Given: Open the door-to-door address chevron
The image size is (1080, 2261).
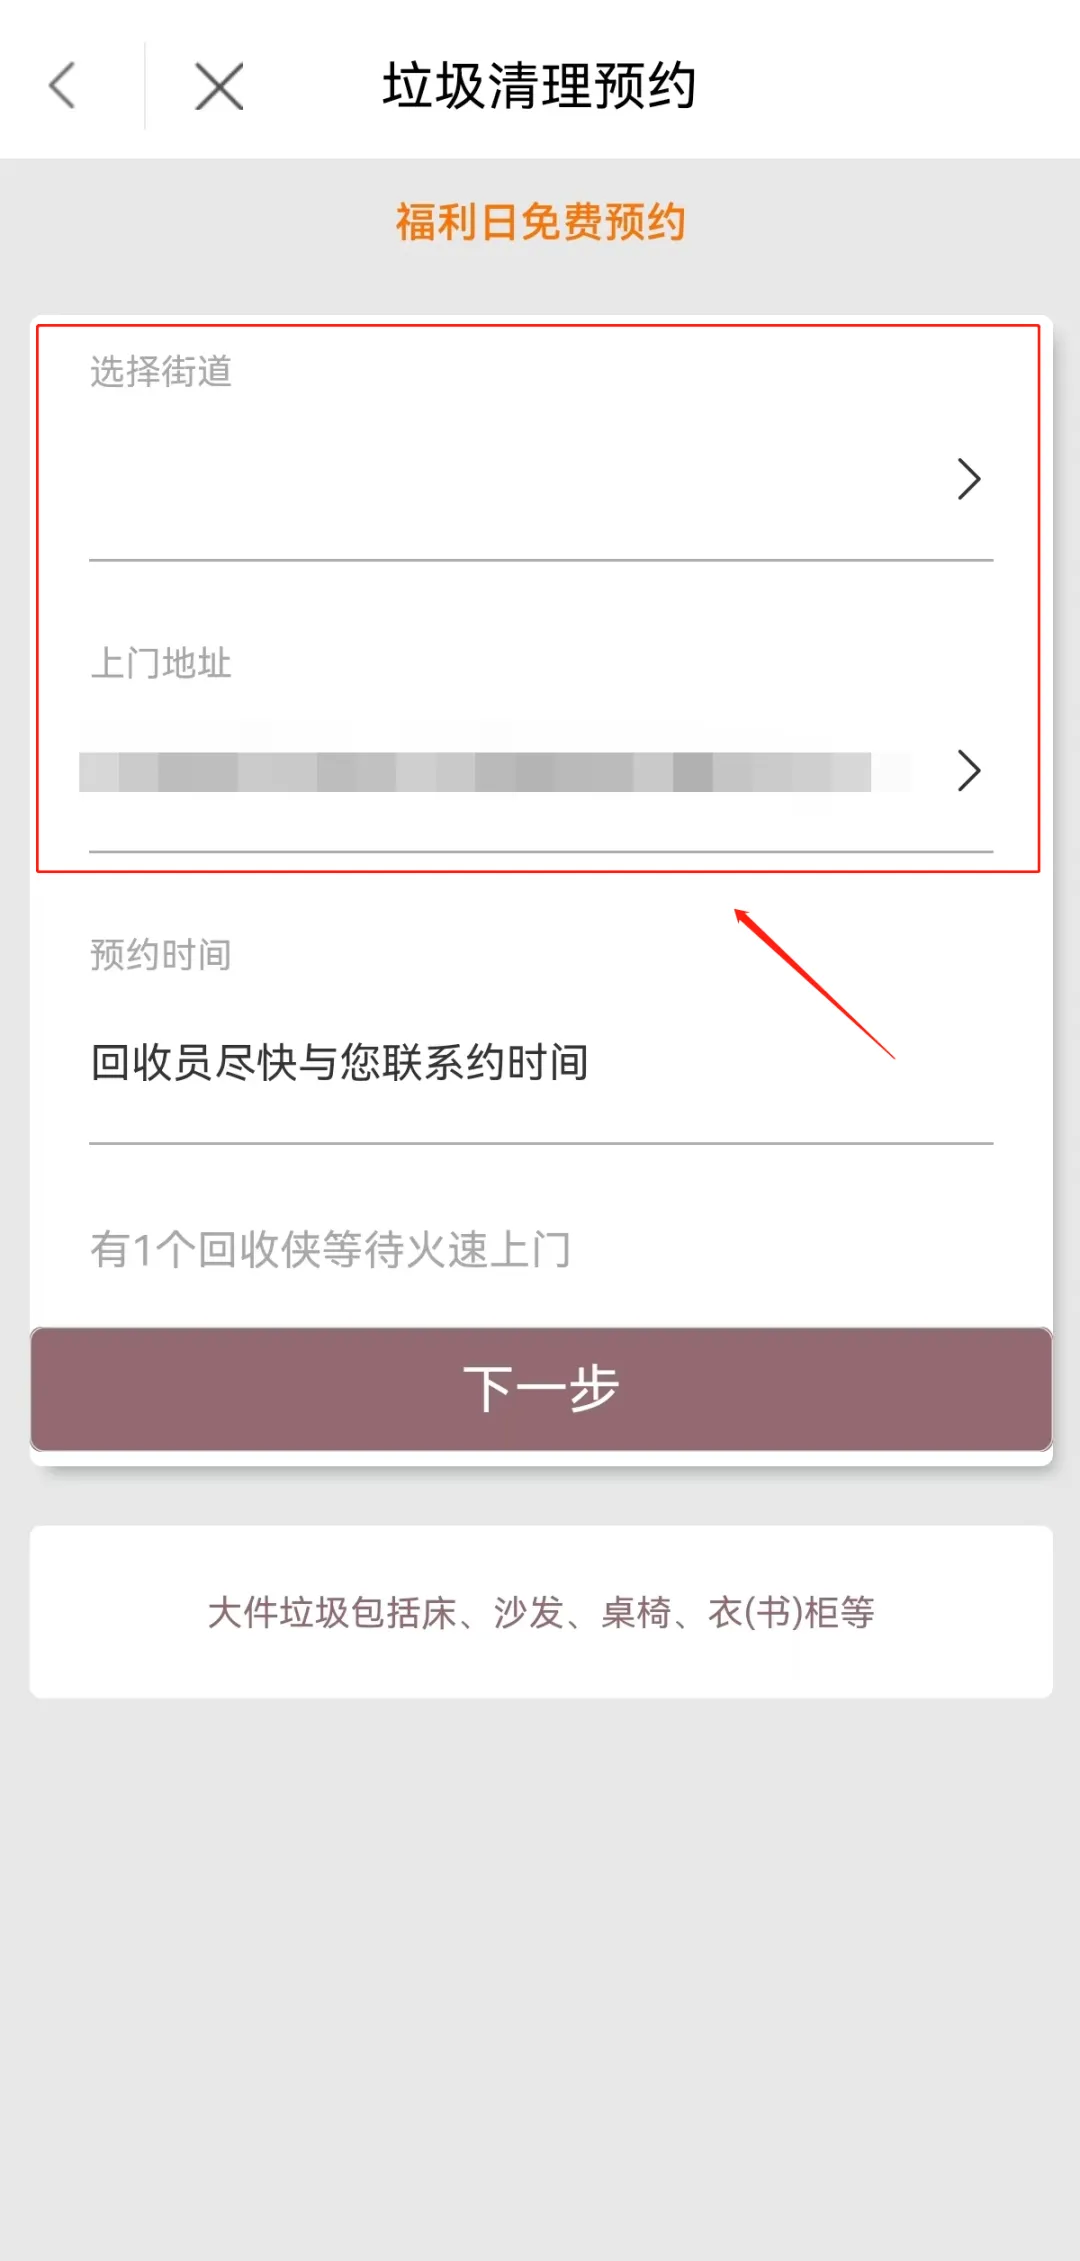Looking at the screenshot, I should point(969,770).
